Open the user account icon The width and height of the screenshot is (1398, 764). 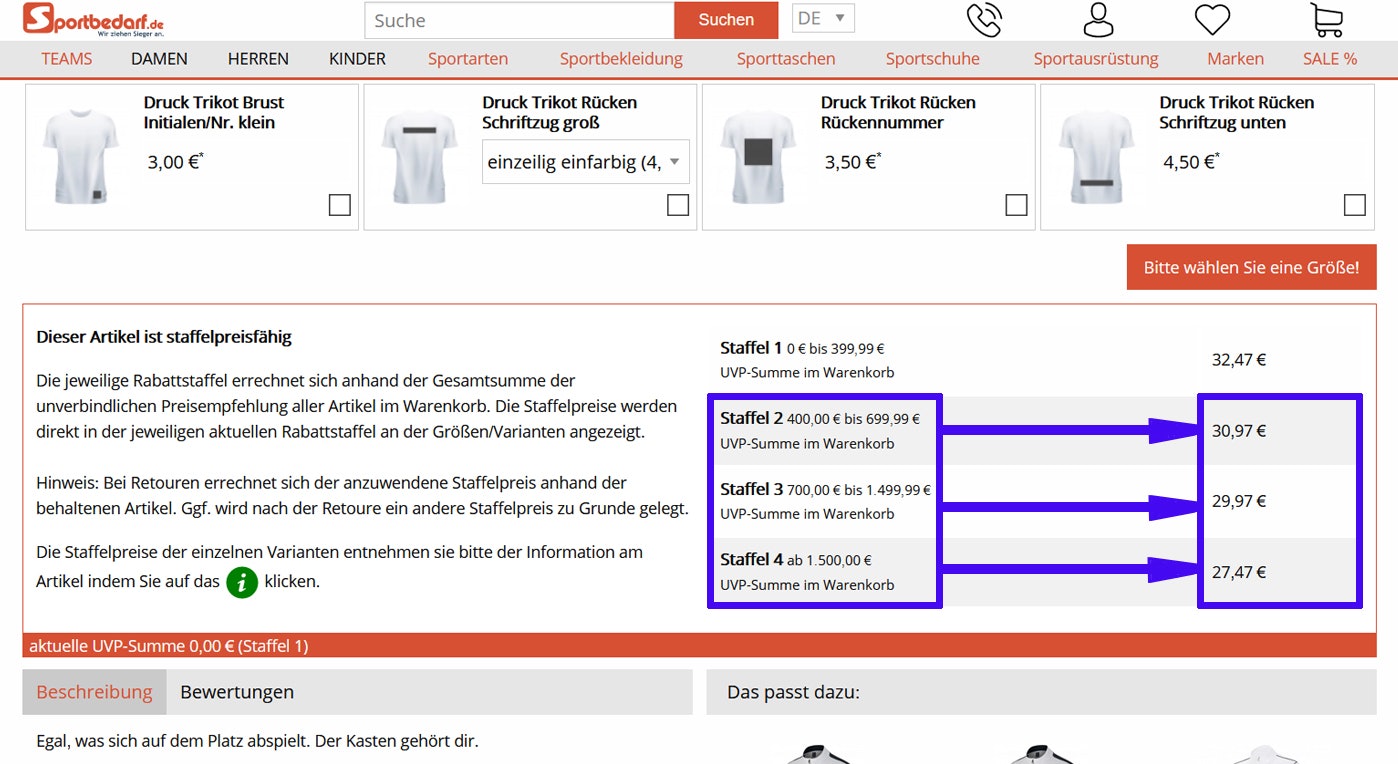[x=1097, y=19]
